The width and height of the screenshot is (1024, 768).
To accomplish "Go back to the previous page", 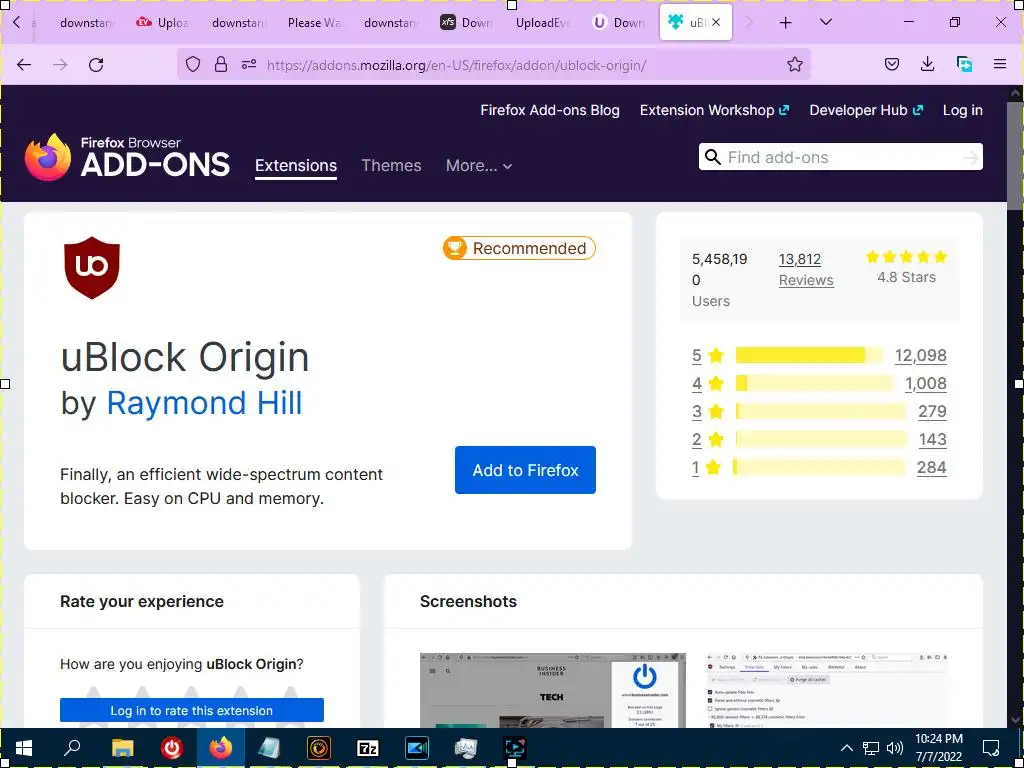I will pyautogui.click(x=24, y=65).
